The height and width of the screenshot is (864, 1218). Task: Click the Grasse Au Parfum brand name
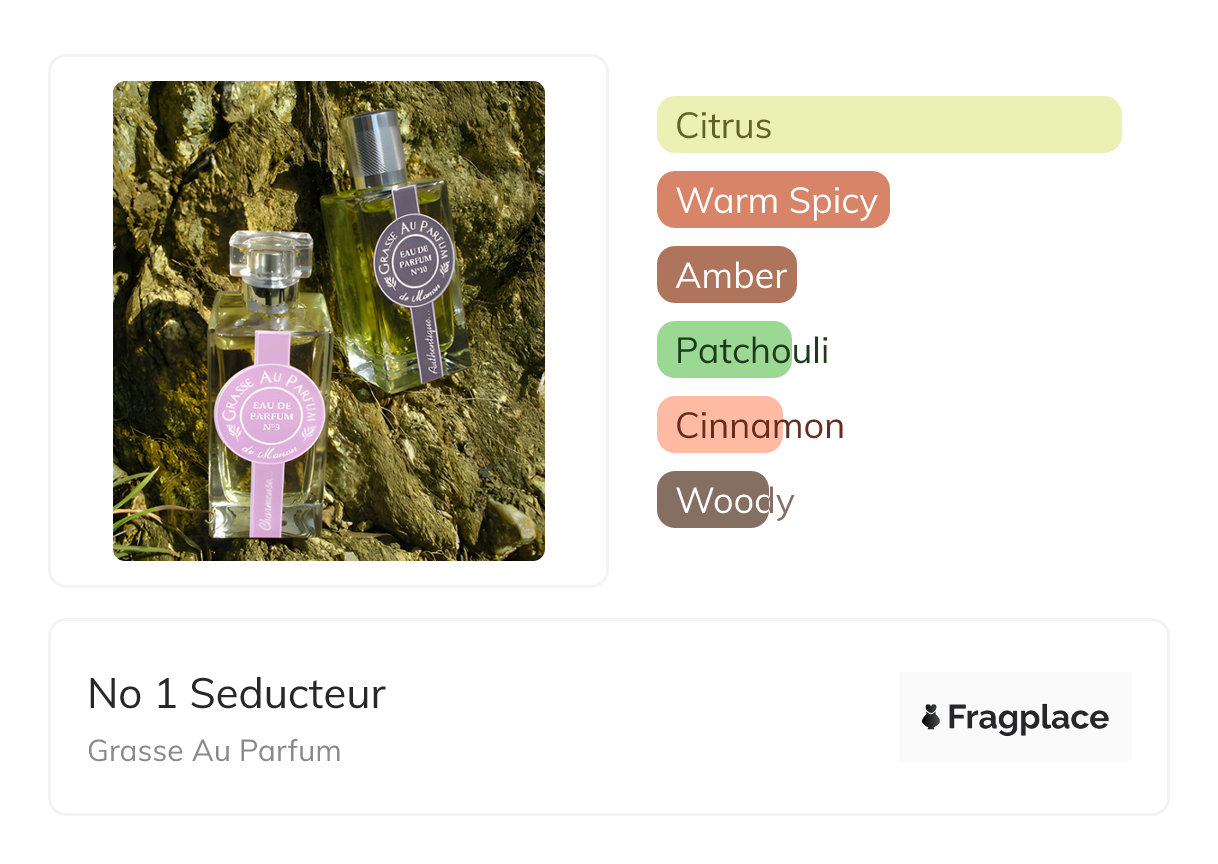point(214,750)
